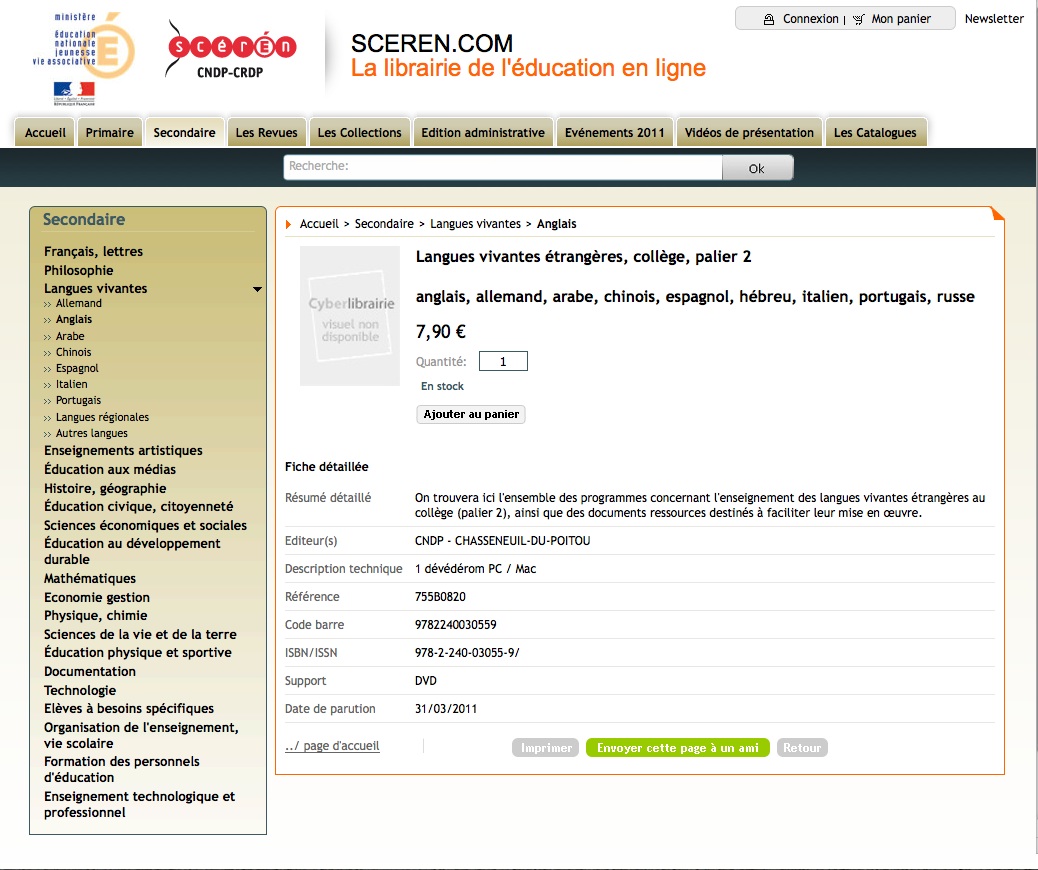Click the shopping cart icon beside Mon panier

coord(859,19)
